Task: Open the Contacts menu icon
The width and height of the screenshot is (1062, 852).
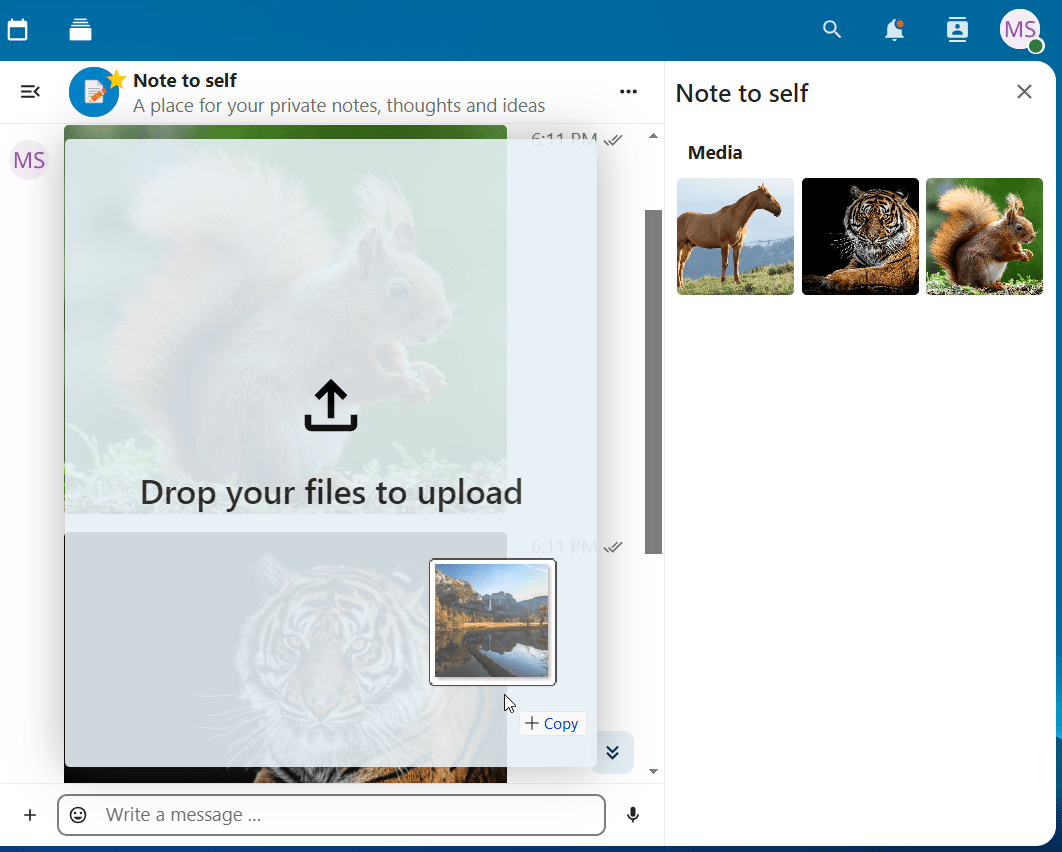Action: click(x=957, y=30)
